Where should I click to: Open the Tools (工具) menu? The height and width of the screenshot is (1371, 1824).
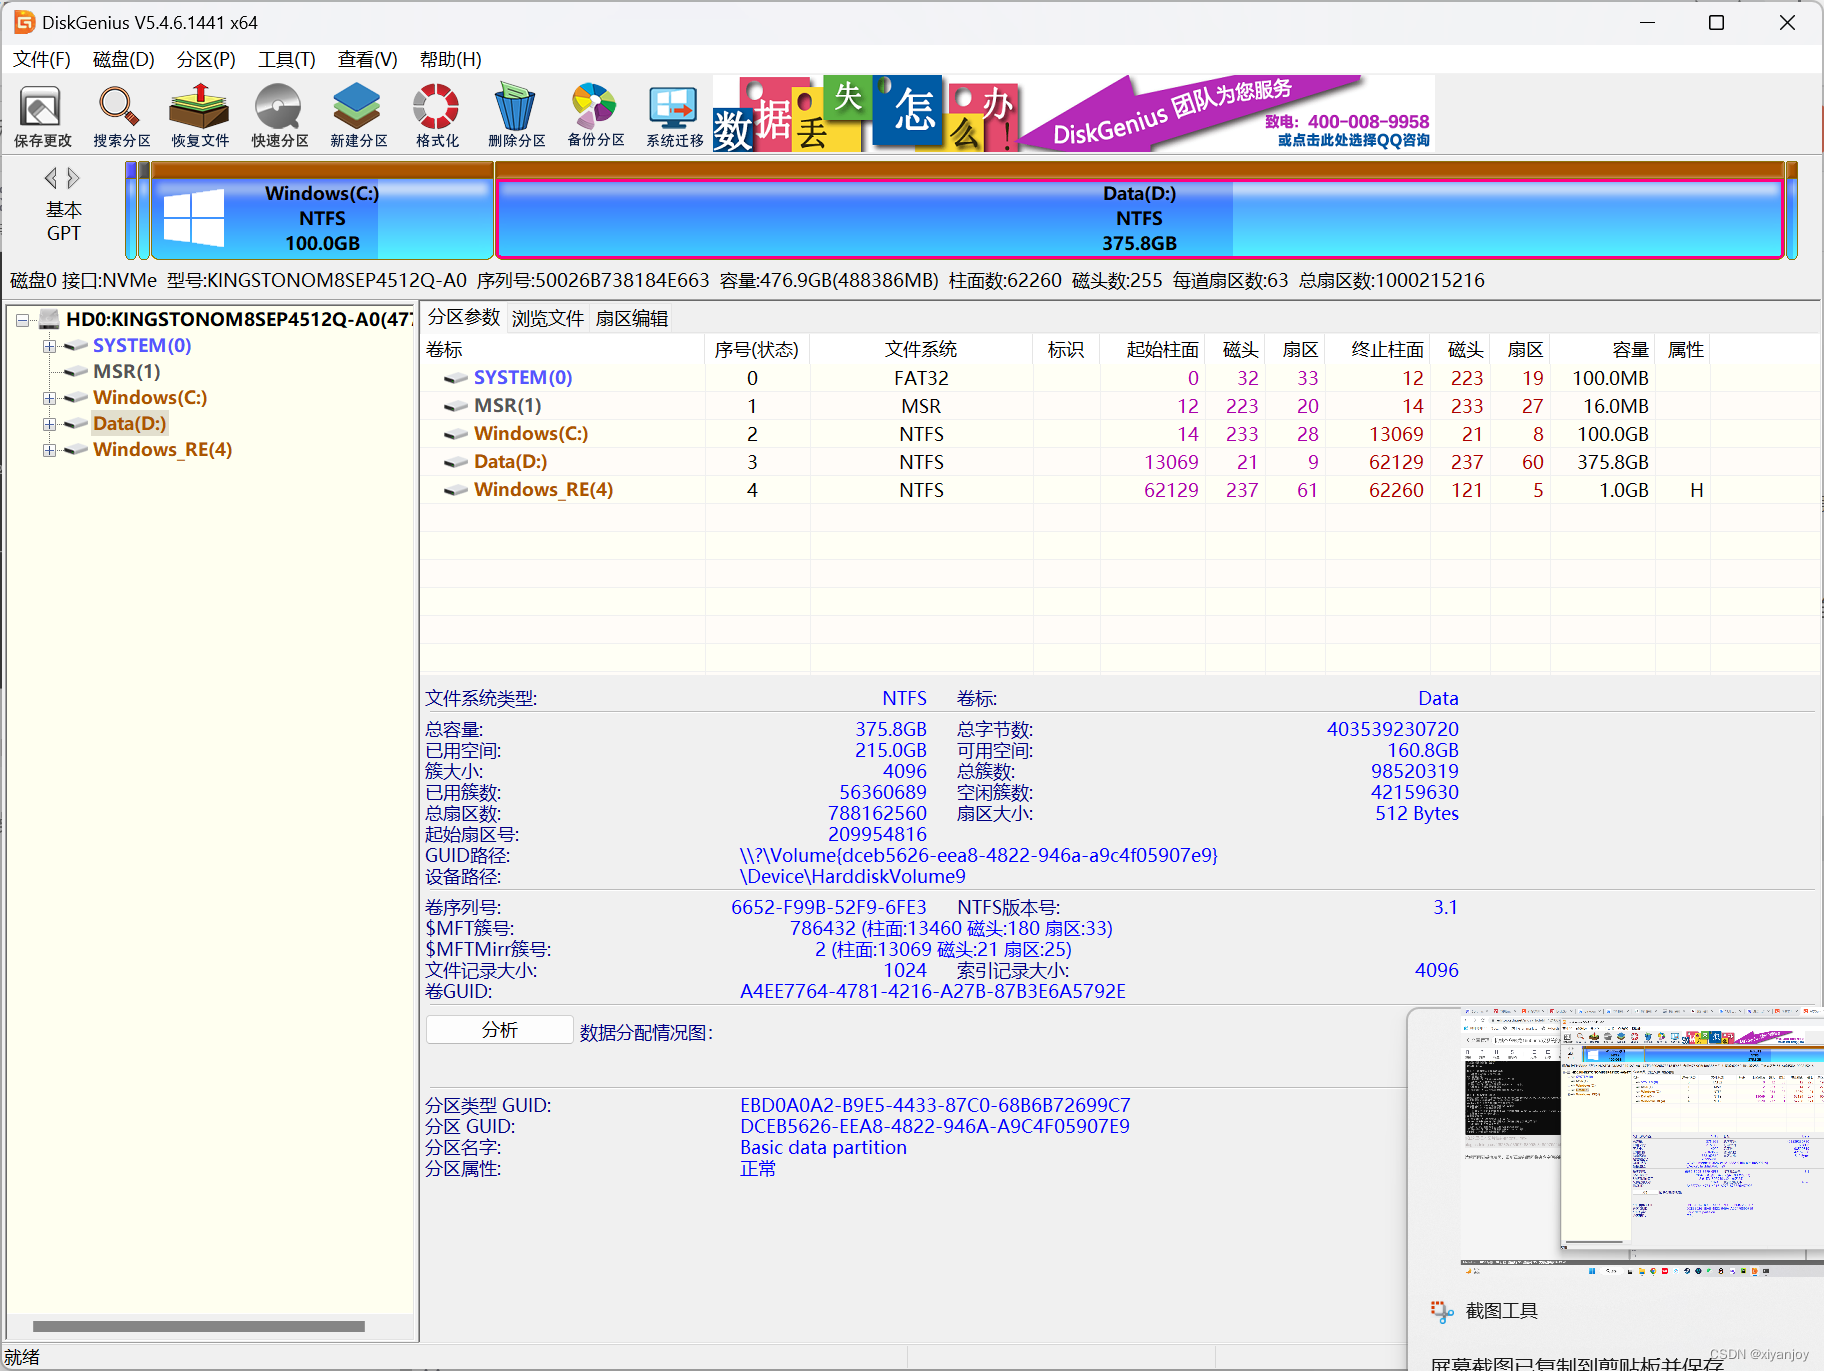click(x=287, y=59)
